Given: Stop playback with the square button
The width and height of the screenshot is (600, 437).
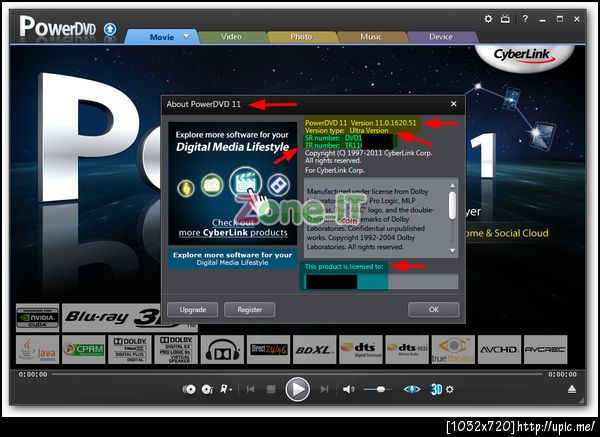Looking at the screenshot, I should point(271,390).
